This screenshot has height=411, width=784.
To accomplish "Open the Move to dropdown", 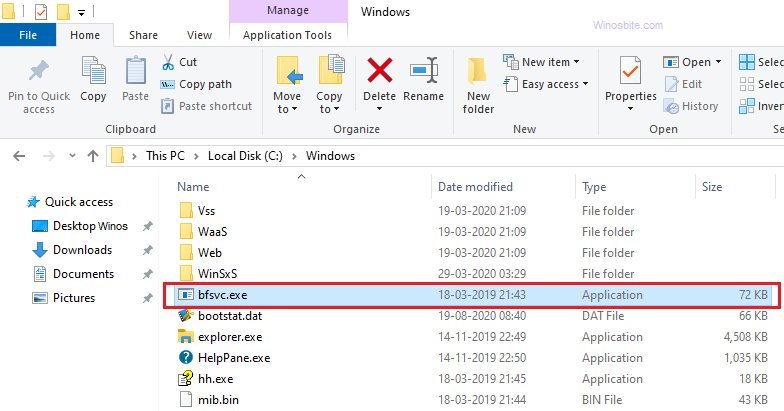I will [x=287, y=85].
